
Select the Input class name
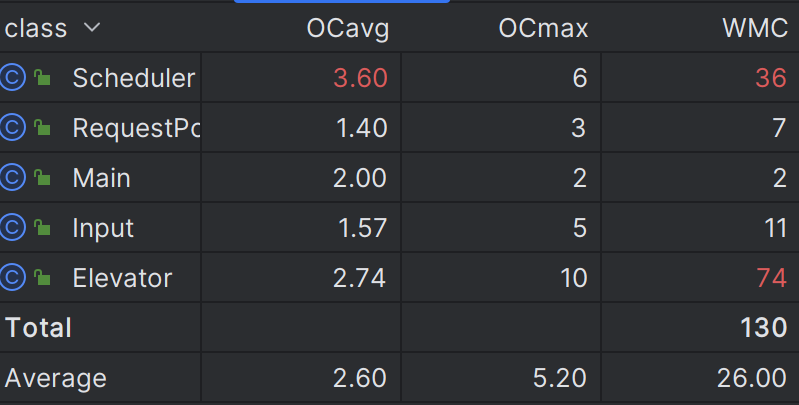[103, 228]
